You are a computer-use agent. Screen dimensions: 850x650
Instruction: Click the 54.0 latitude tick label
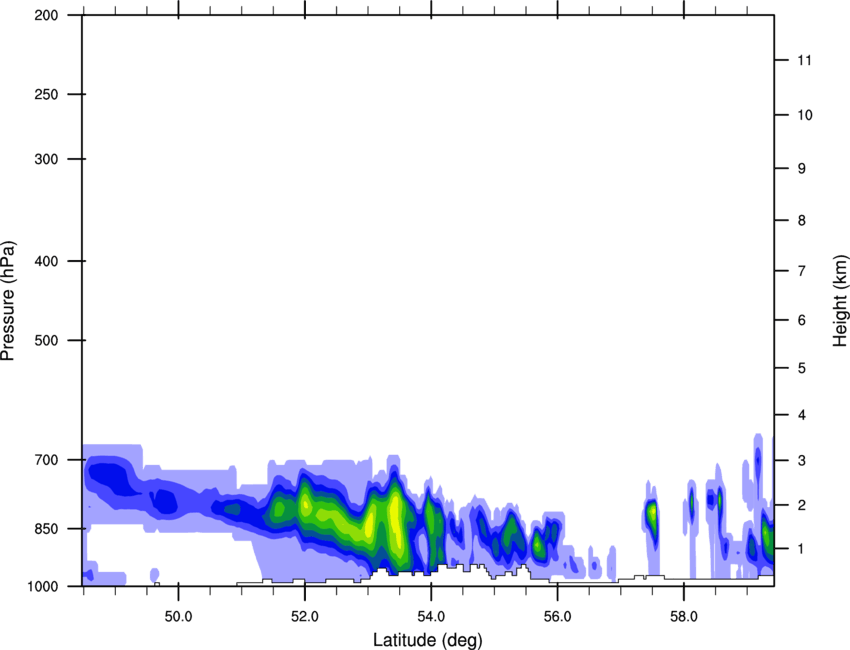click(x=431, y=617)
